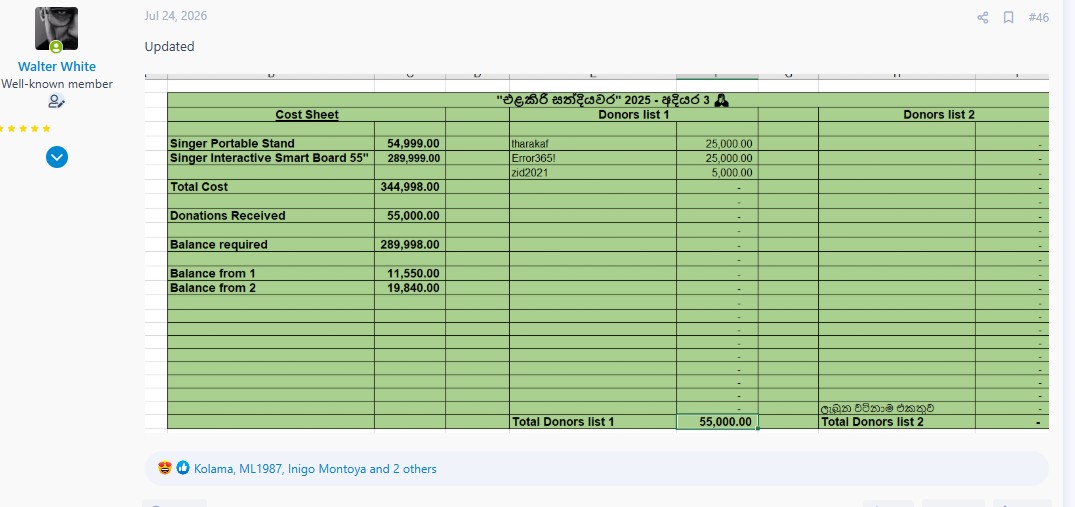The width and height of the screenshot is (1075, 507).
Task: Click "Cost Sheet" heading in spreadsheet
Action: [x=306, y=114]
